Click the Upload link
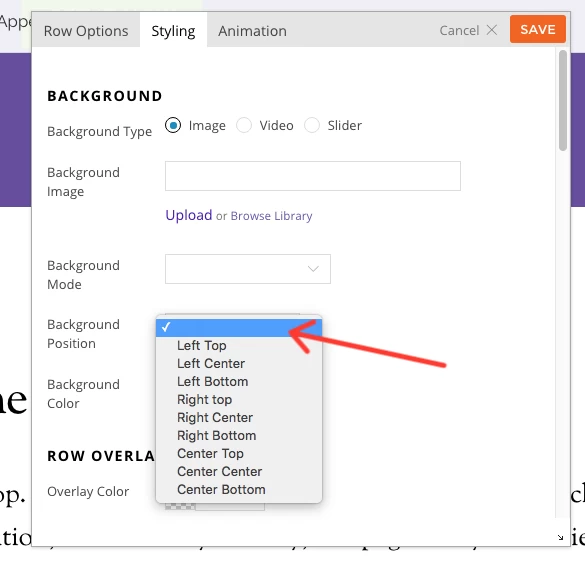Screen dimensions: 585x563 pos(189,215)
